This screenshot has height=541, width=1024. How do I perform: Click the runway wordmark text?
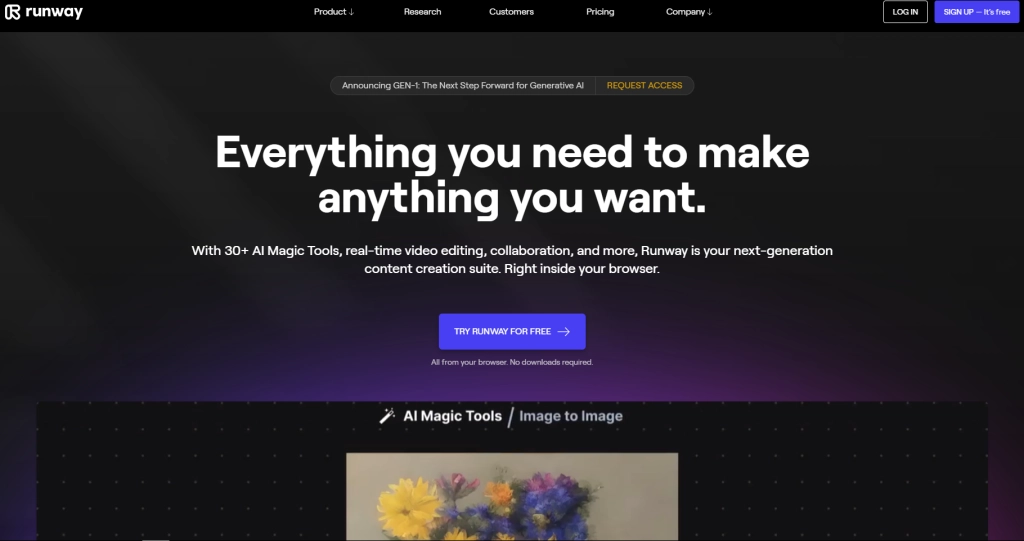coord(54,12)
